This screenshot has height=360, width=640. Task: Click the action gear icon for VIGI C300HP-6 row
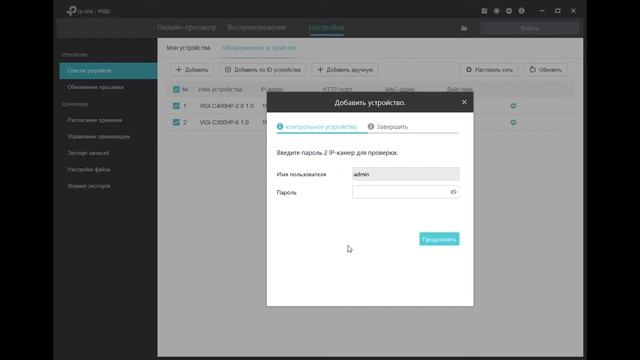[513, 122]
